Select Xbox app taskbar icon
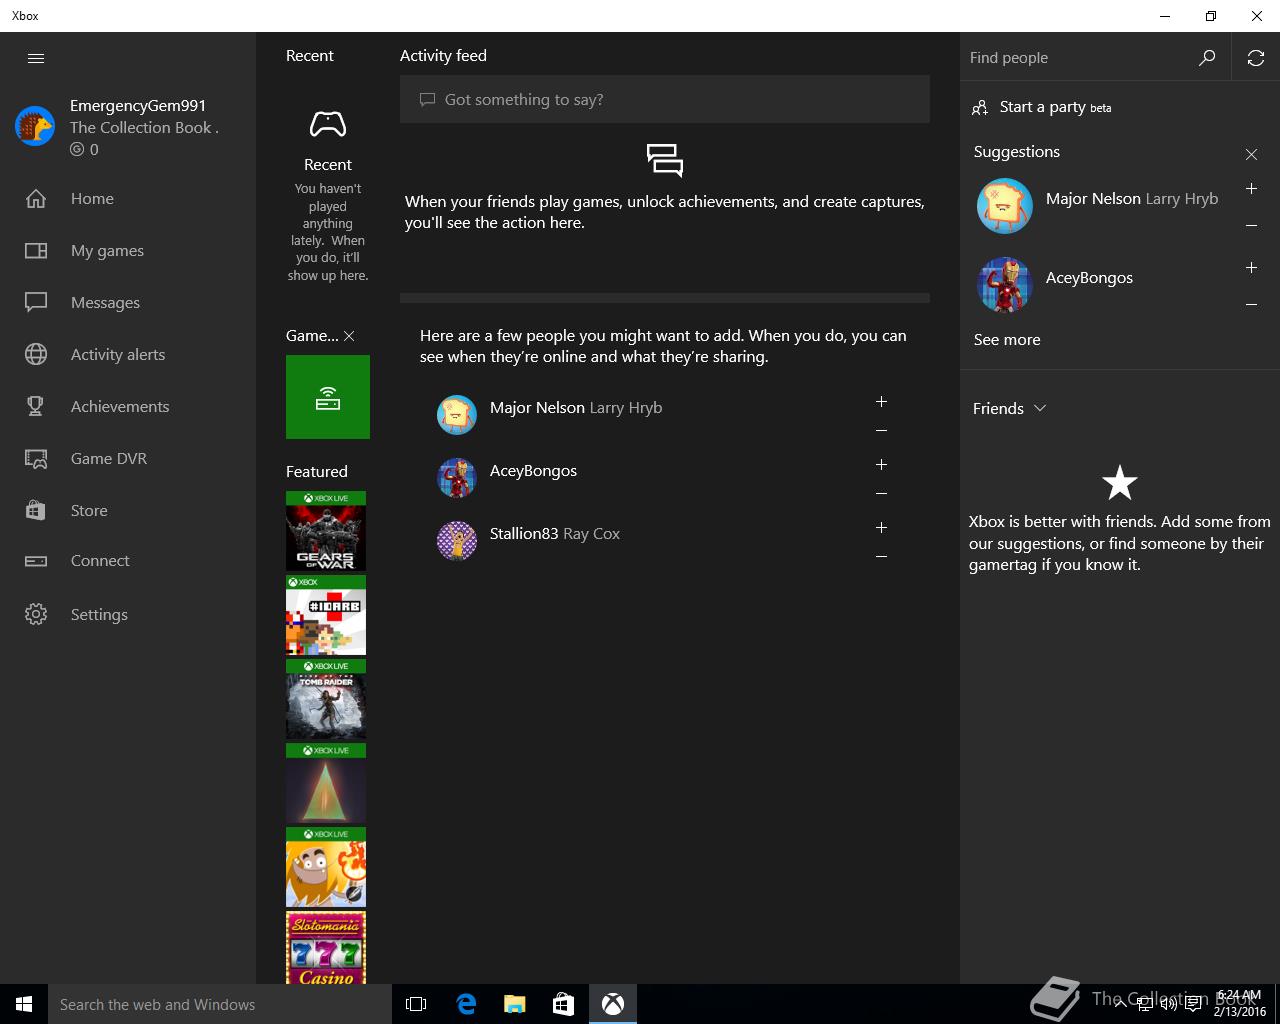The height and width of the screenshot is (1024, 1280). (612, 1004)
